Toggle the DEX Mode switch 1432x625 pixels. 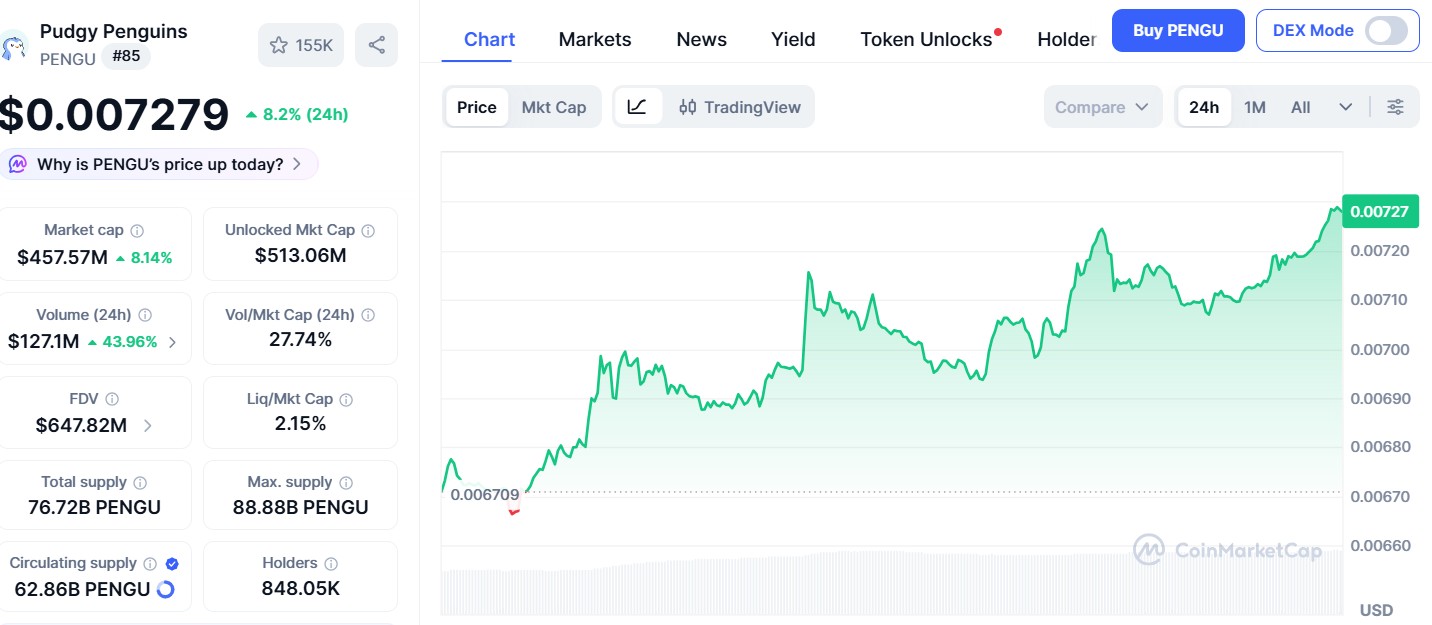1388,31
